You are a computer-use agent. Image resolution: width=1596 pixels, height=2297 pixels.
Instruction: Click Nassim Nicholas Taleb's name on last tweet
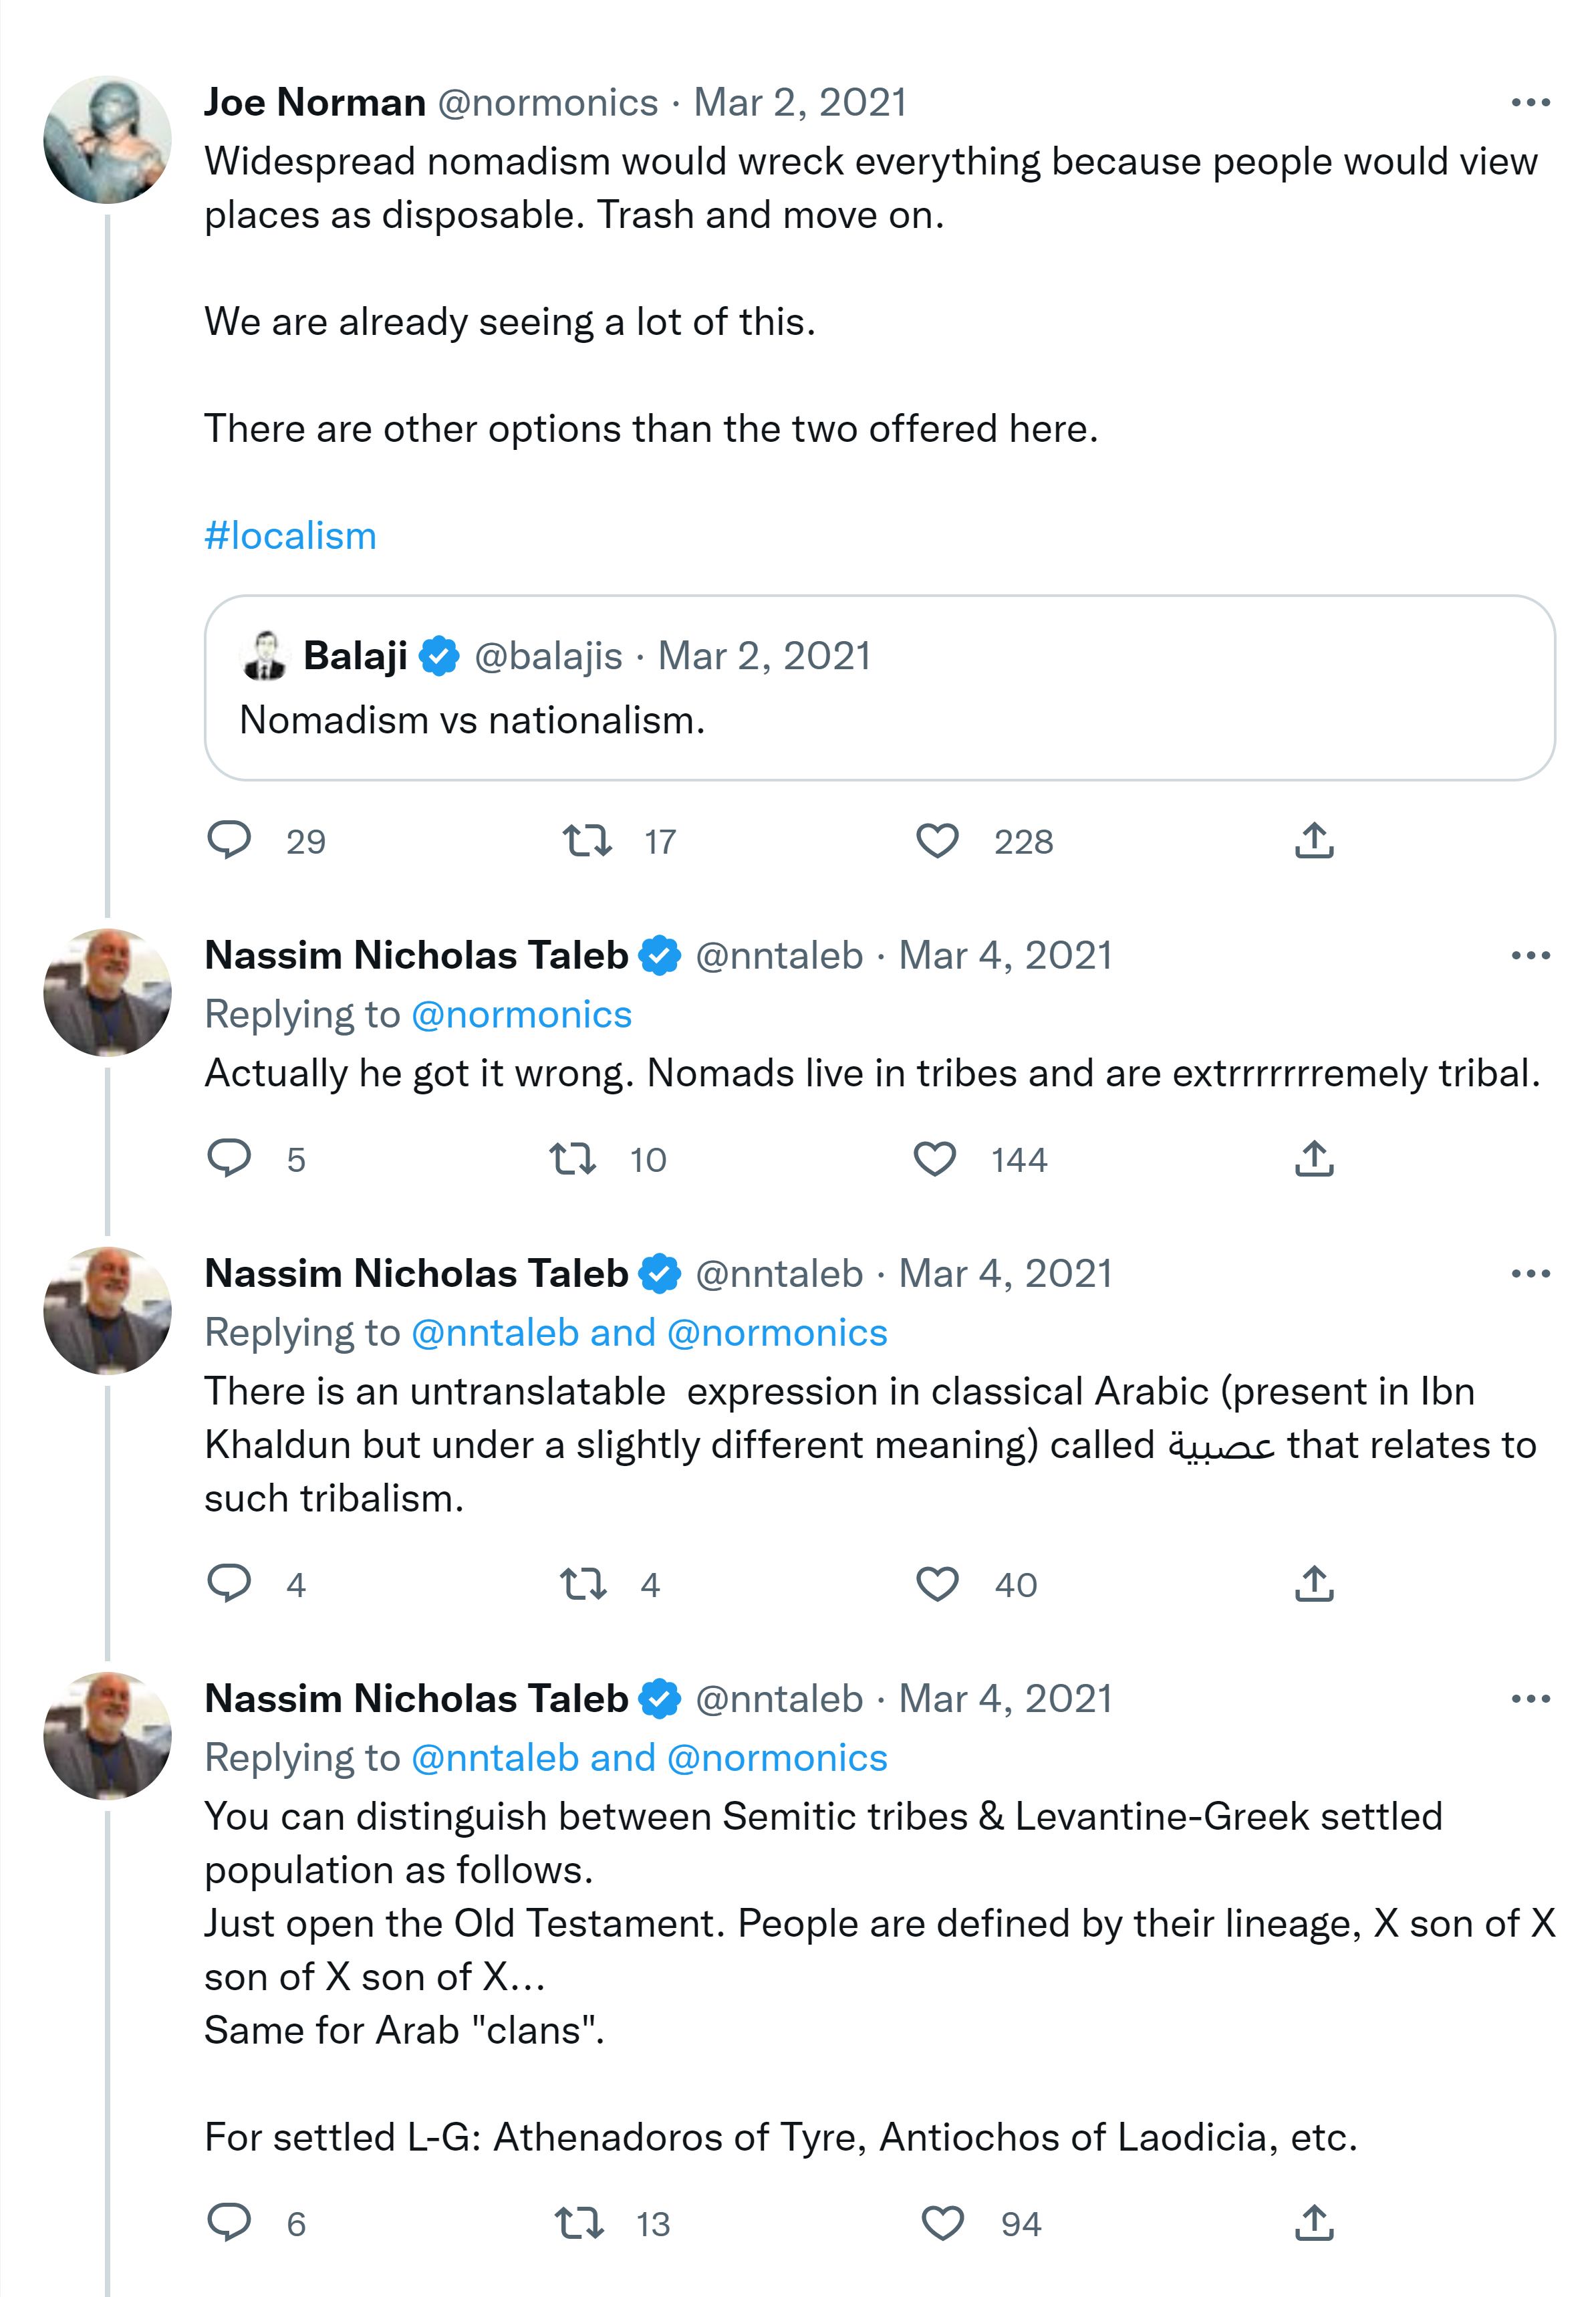pos(416,1699)
